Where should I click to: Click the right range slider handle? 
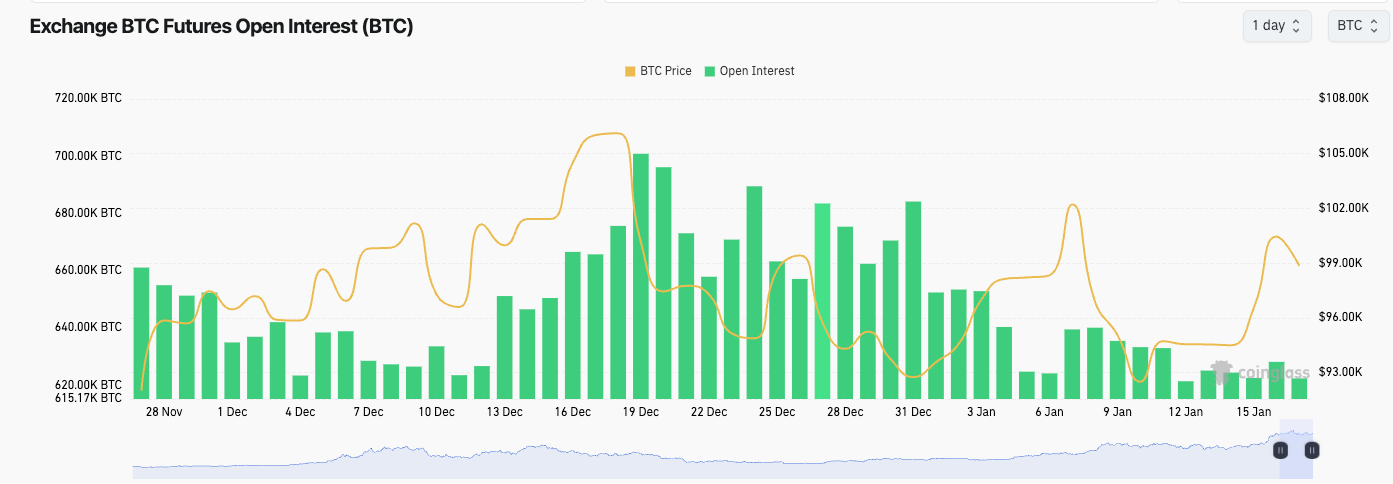pyautogui.click(x=1312, y=450)
